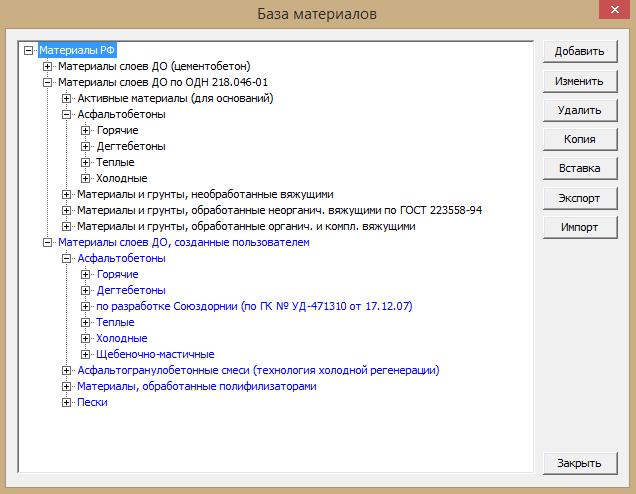636x494 pixels.
Task: Select Материалы слоев ДО по ОДН 218.046-01
Action: click(x=163, y=83)
